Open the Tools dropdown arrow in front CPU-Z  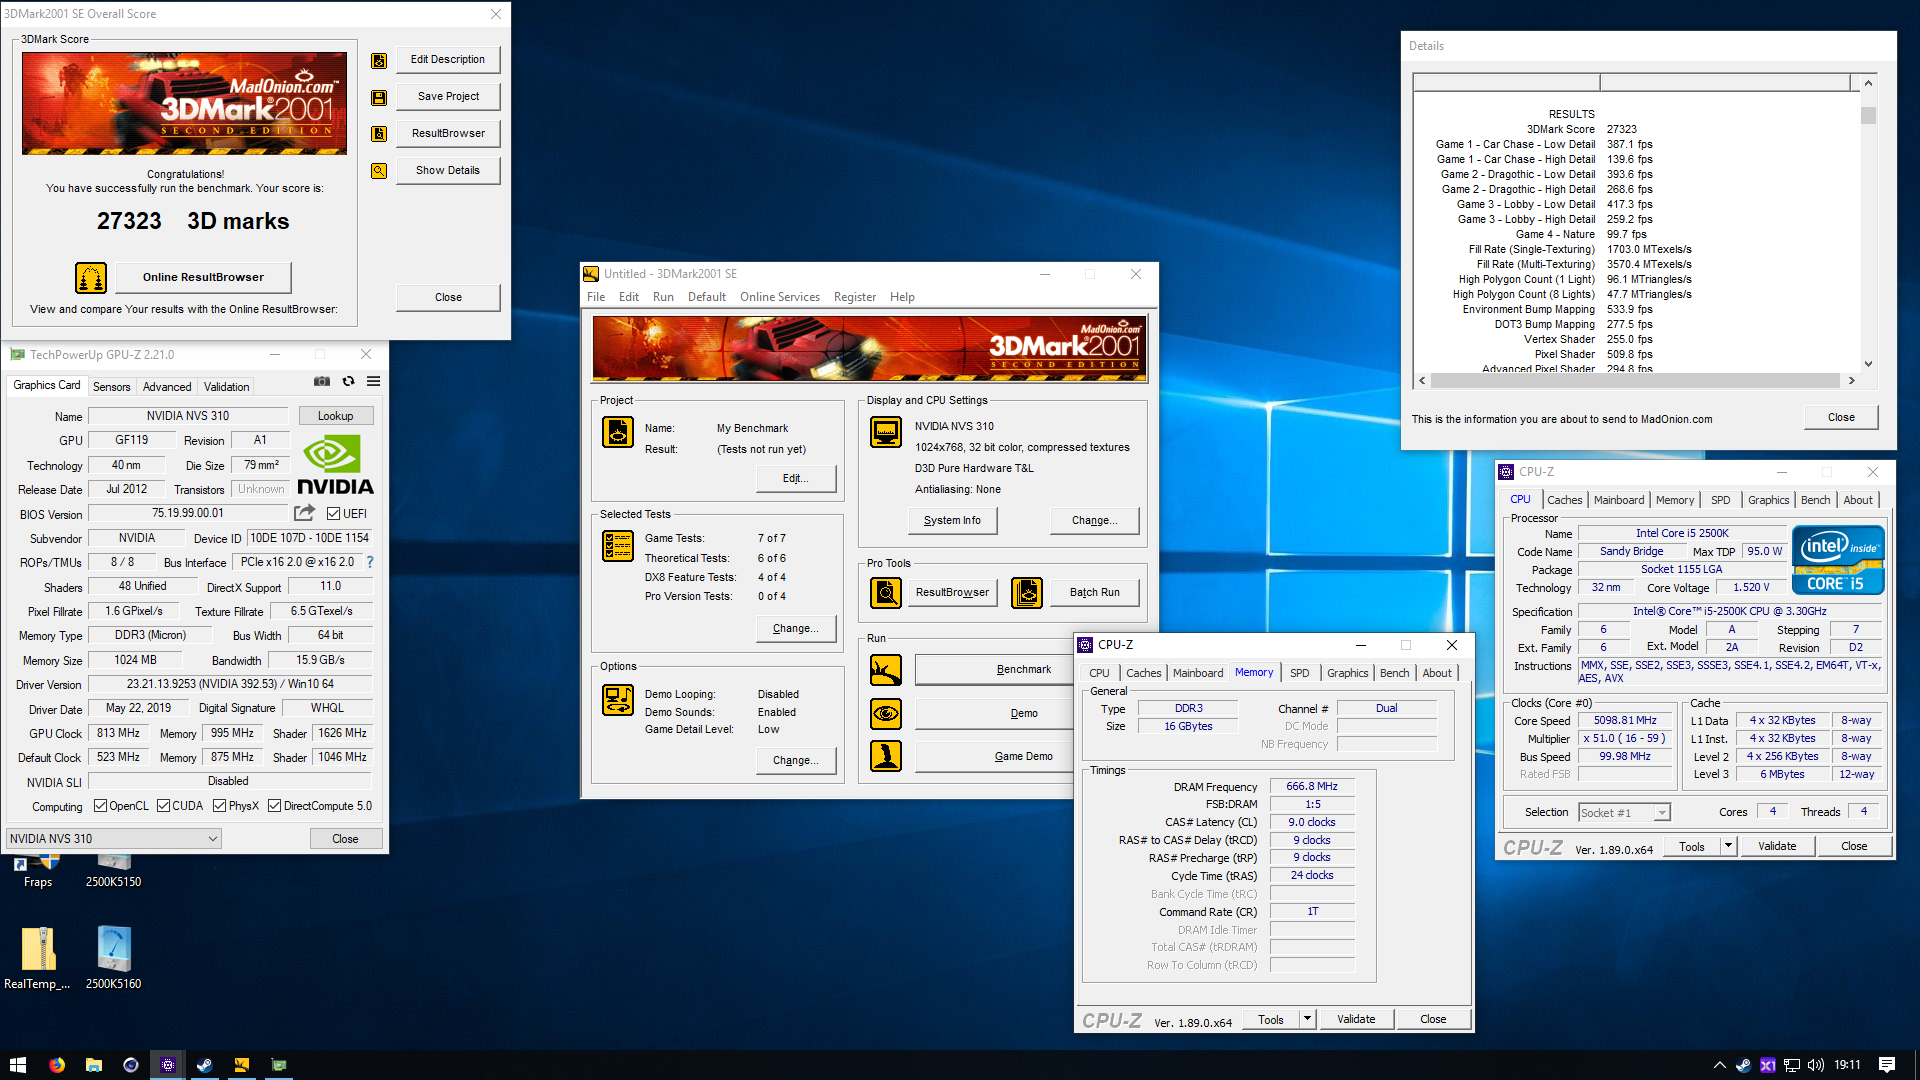pos(1307,1019)
